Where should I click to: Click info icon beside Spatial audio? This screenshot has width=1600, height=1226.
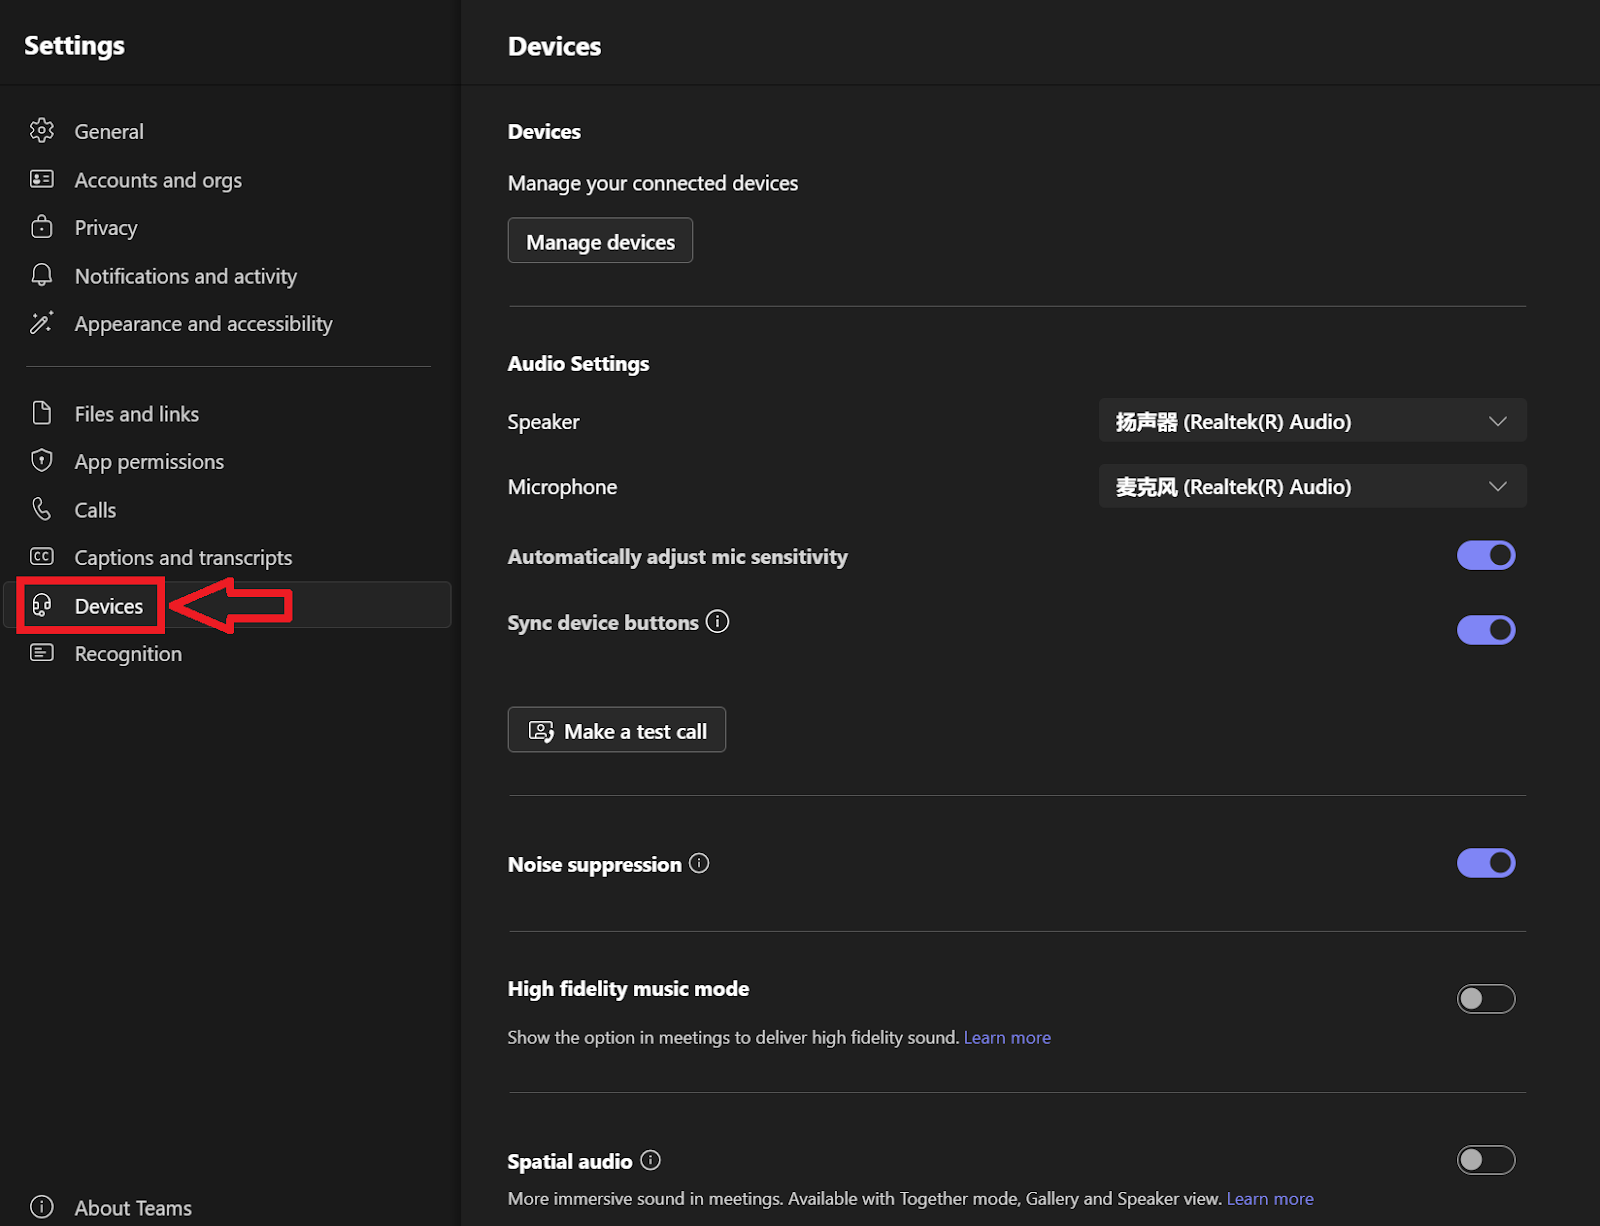click(x=651, y=1160)
